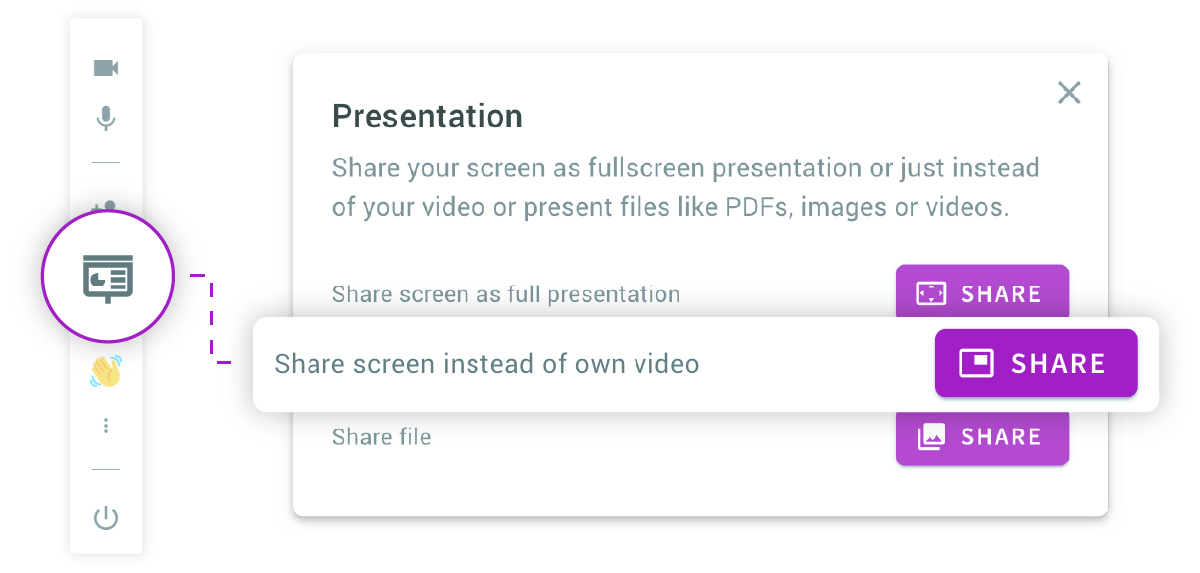Click the description paragraph mentioning PDFs
The width and height of the screenshot is (1200, 573).
pyautogui.click(x=686, y=188)
